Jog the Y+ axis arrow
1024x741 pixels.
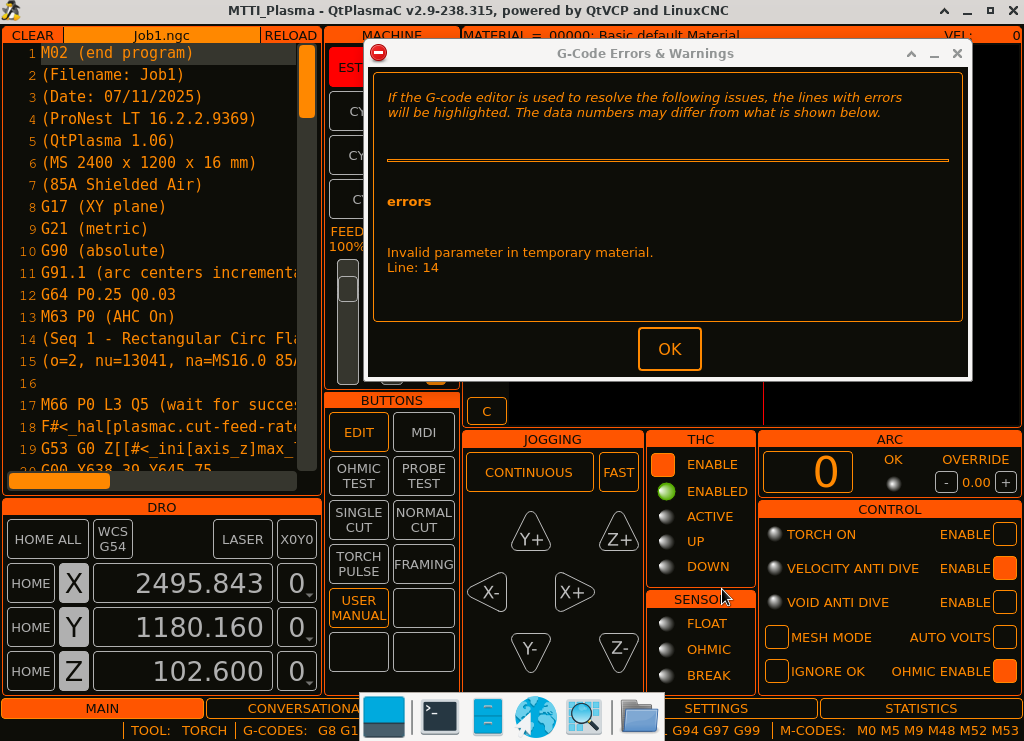coord(530,533)
